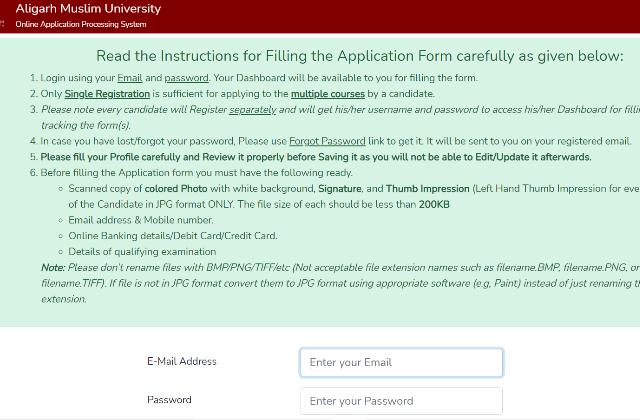Open the Forgot Password link
The height and width of the screenshot is (420, 640).
[x=327, y=141]
